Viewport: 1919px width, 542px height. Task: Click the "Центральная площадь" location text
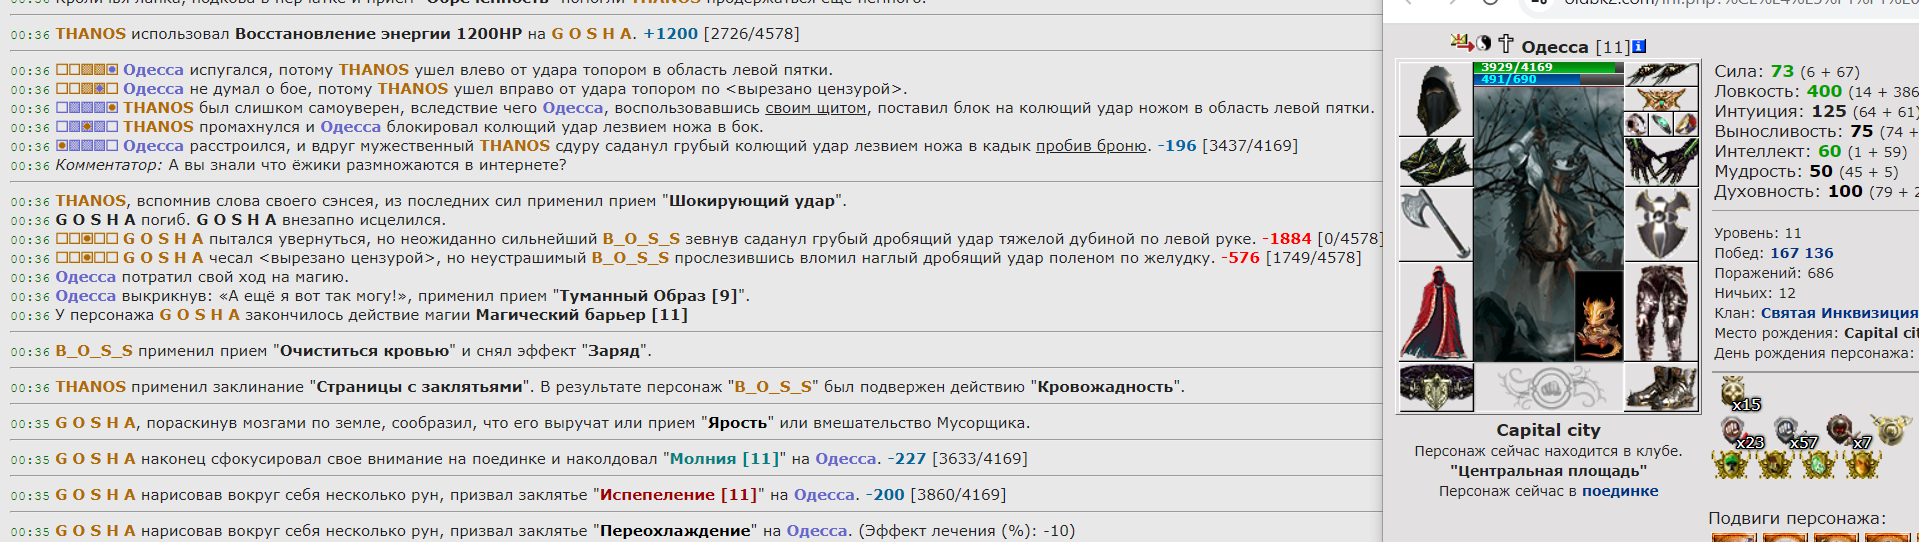click(x=1548, y=471)
